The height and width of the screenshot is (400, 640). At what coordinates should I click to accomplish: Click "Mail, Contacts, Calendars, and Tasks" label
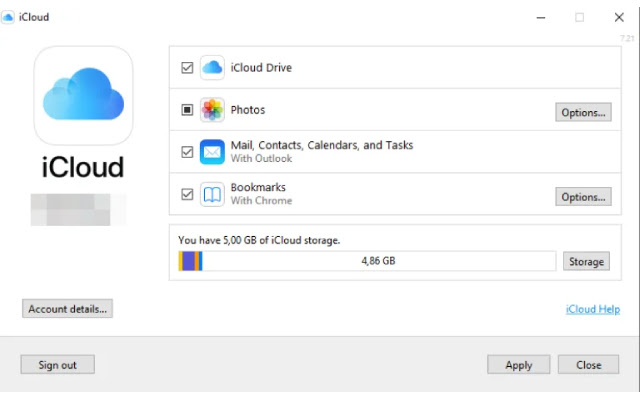tap(322, 145)
